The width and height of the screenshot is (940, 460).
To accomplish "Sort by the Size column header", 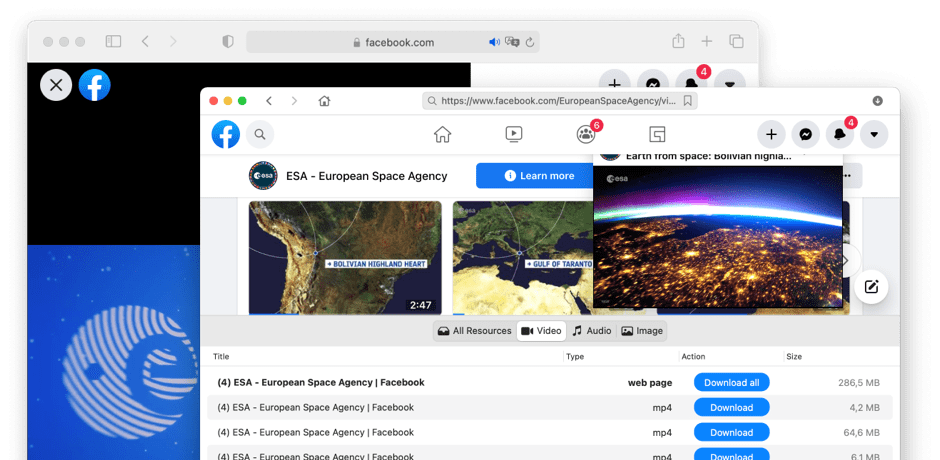I will pos(794,356).
